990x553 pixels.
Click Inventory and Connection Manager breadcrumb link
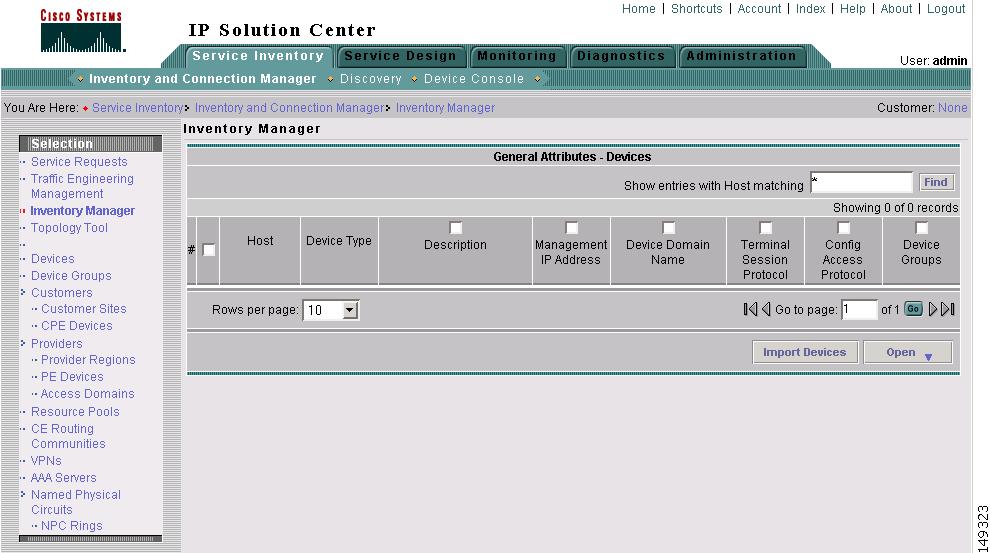pyautogui.click(x=289, y=108)
